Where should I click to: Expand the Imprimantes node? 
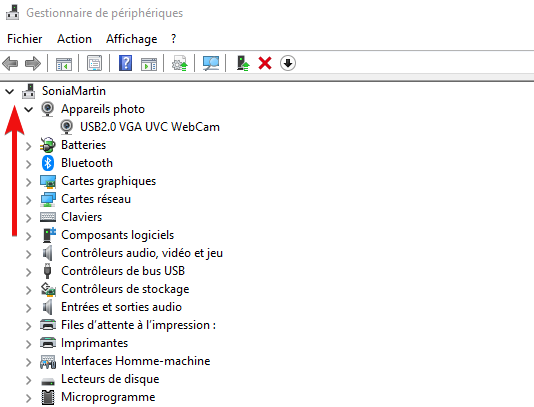click(29, 344)
